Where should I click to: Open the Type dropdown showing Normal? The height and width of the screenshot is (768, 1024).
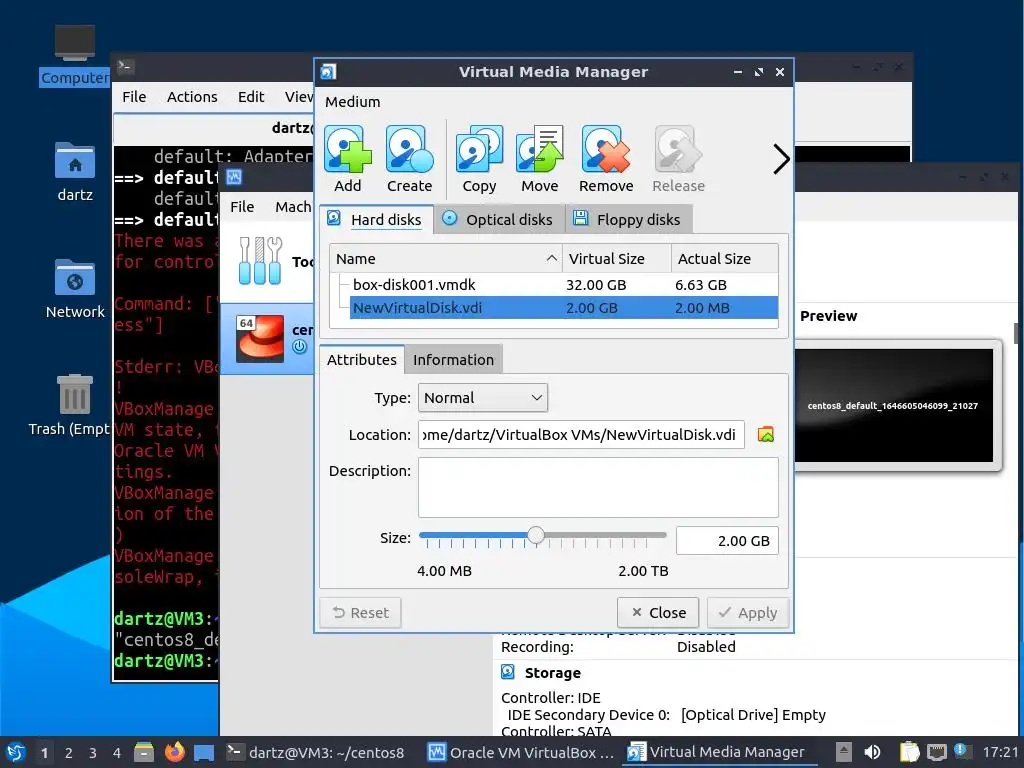click(483, 398)
